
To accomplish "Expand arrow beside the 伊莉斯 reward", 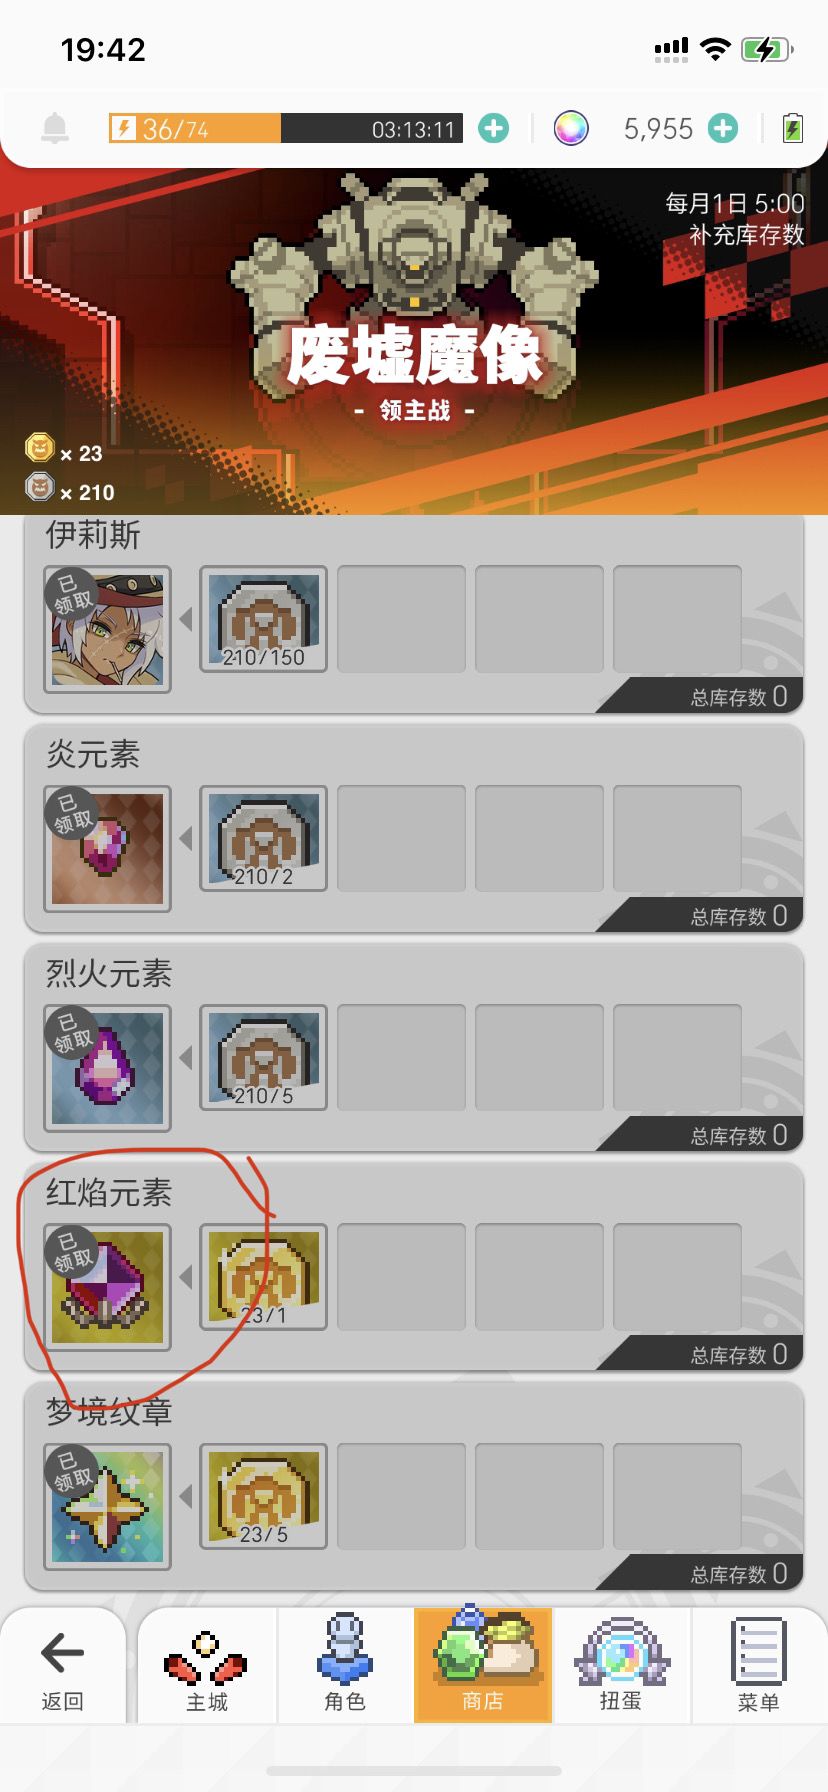I will [186, 619].
